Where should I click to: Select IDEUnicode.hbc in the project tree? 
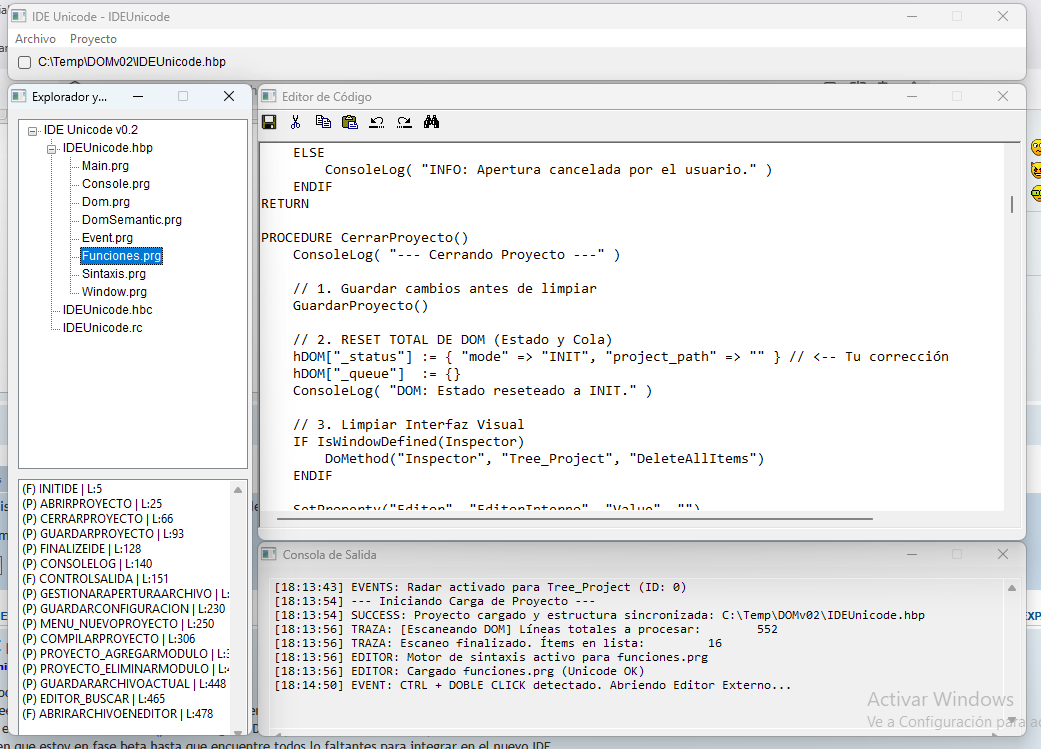click(108, 309)
